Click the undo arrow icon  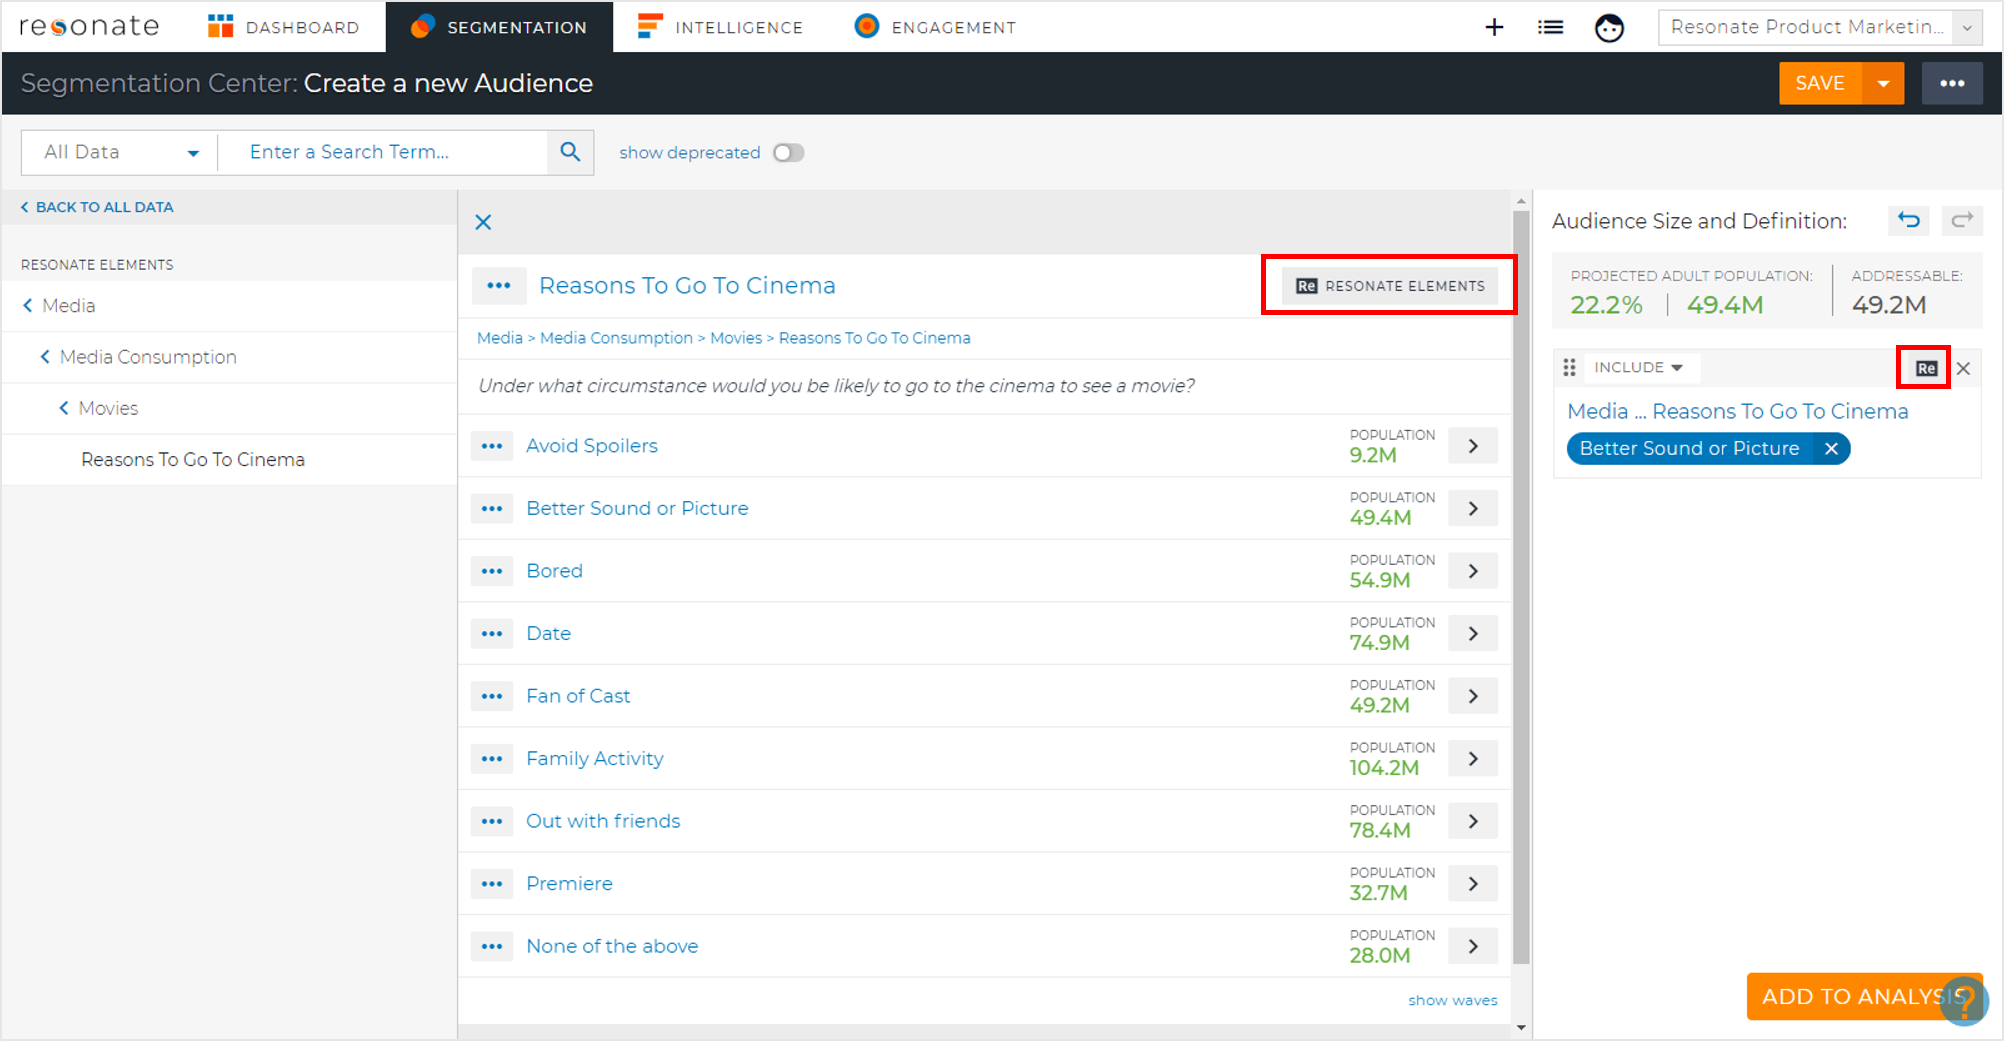(1909, 220)
